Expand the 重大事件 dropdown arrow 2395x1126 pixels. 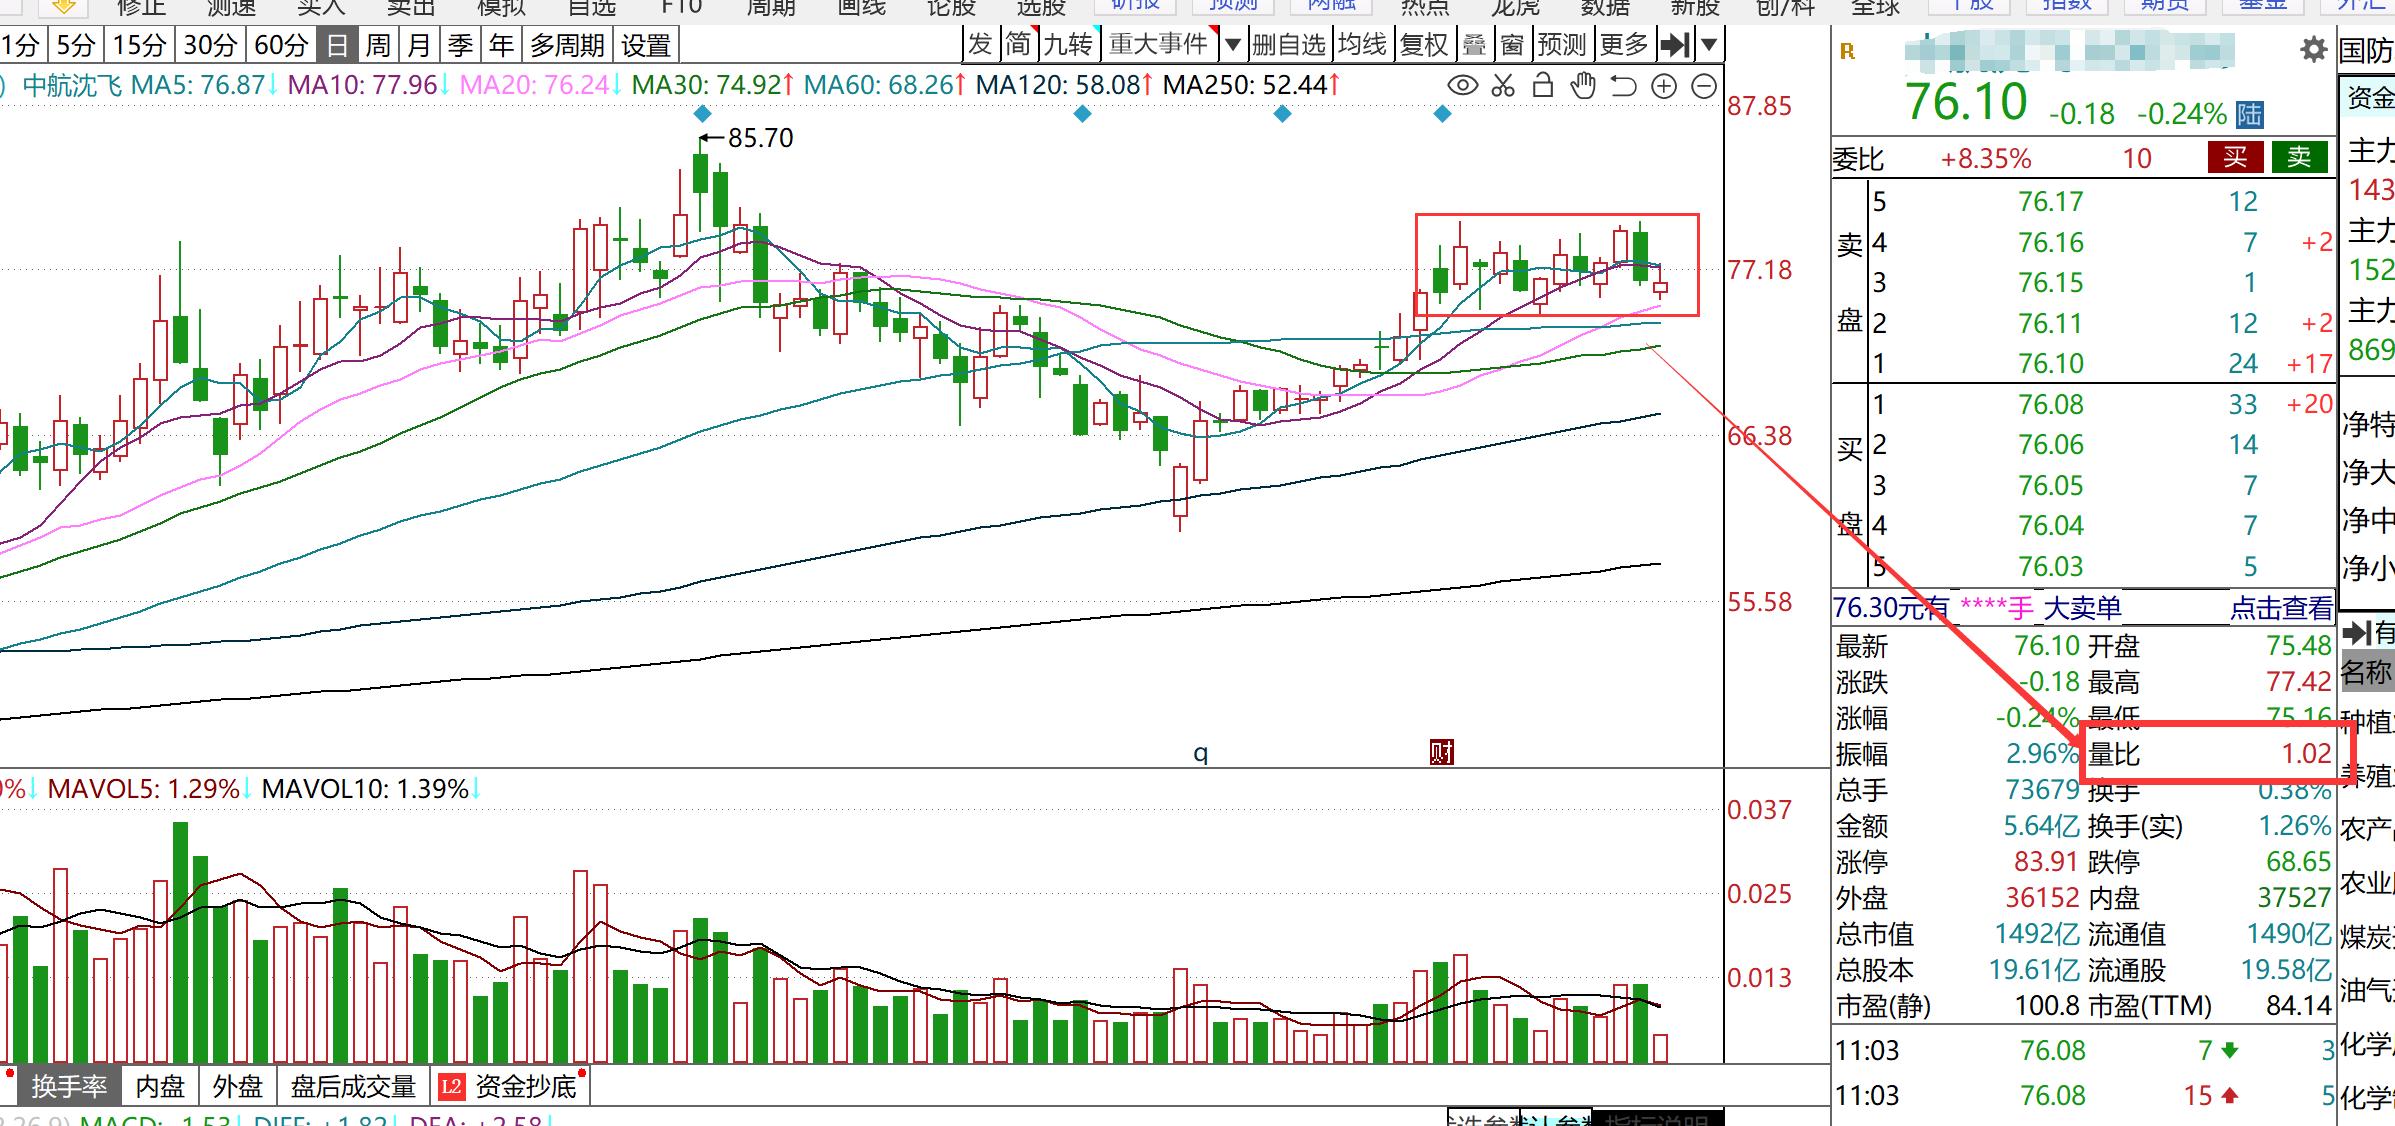(1233, 45)
